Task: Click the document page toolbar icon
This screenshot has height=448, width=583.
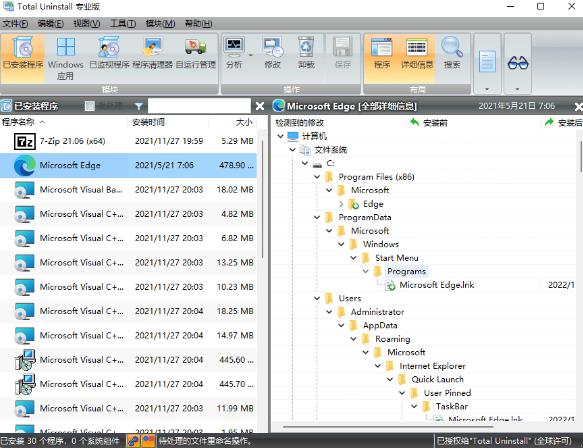Action: 487,61
